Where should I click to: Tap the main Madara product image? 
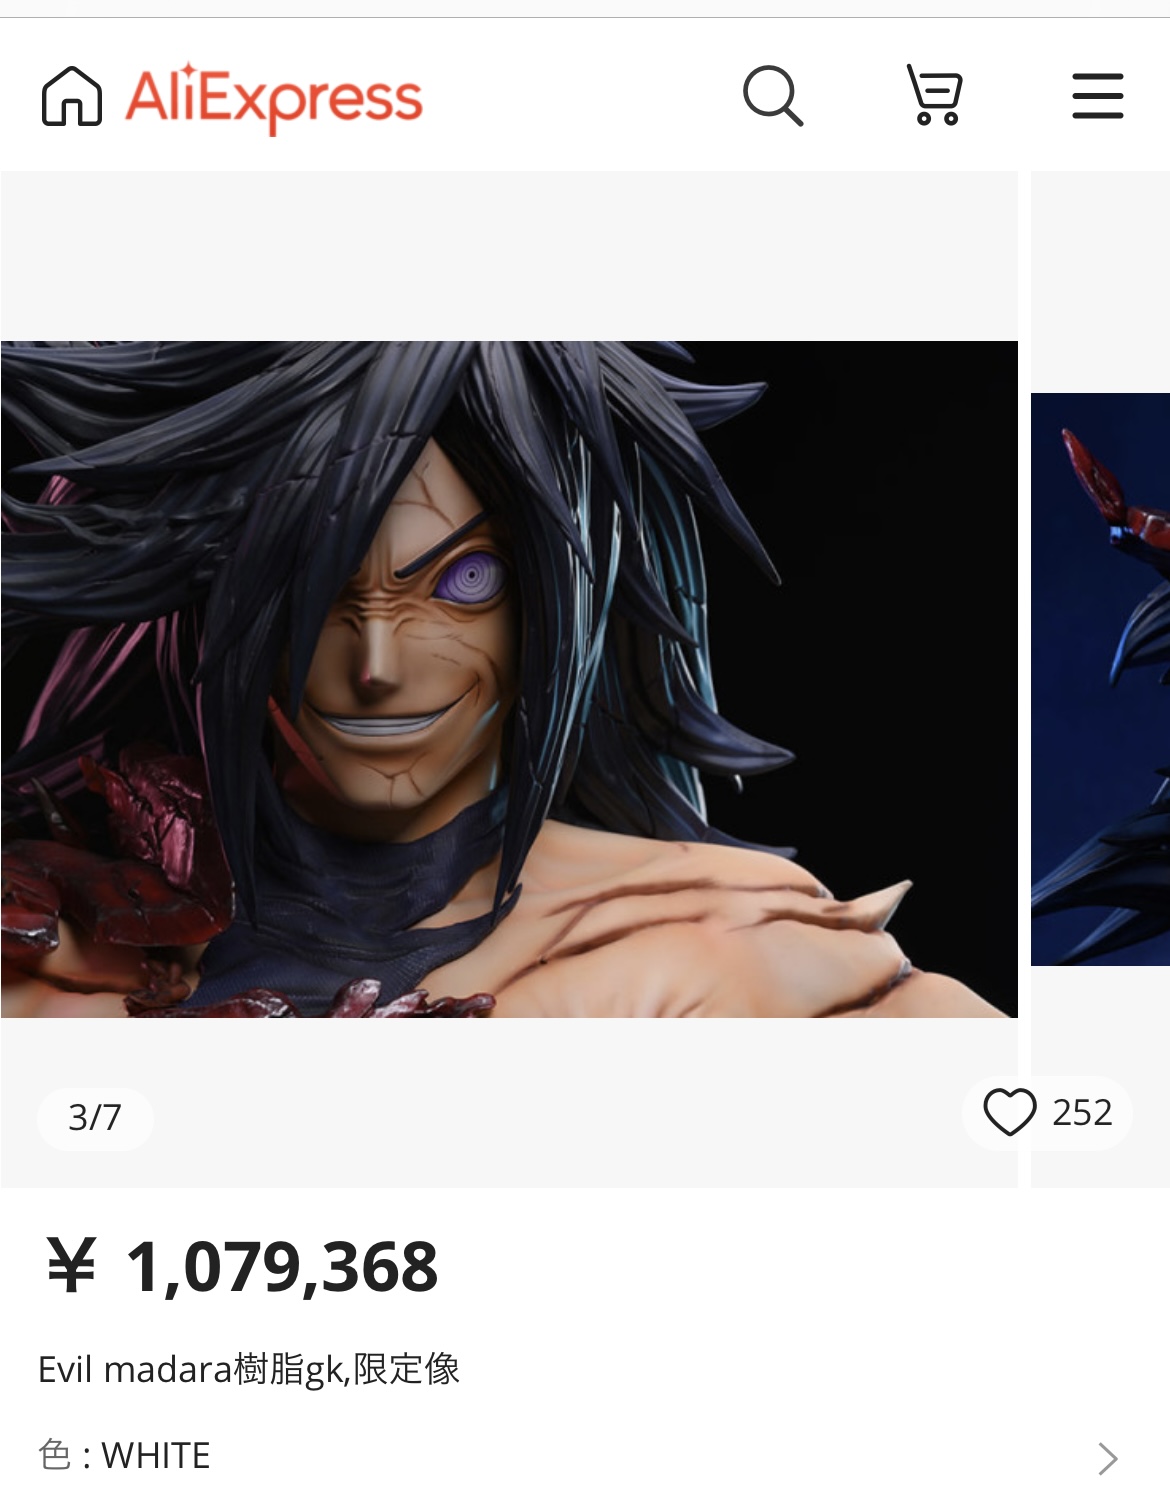click(509, 679)
